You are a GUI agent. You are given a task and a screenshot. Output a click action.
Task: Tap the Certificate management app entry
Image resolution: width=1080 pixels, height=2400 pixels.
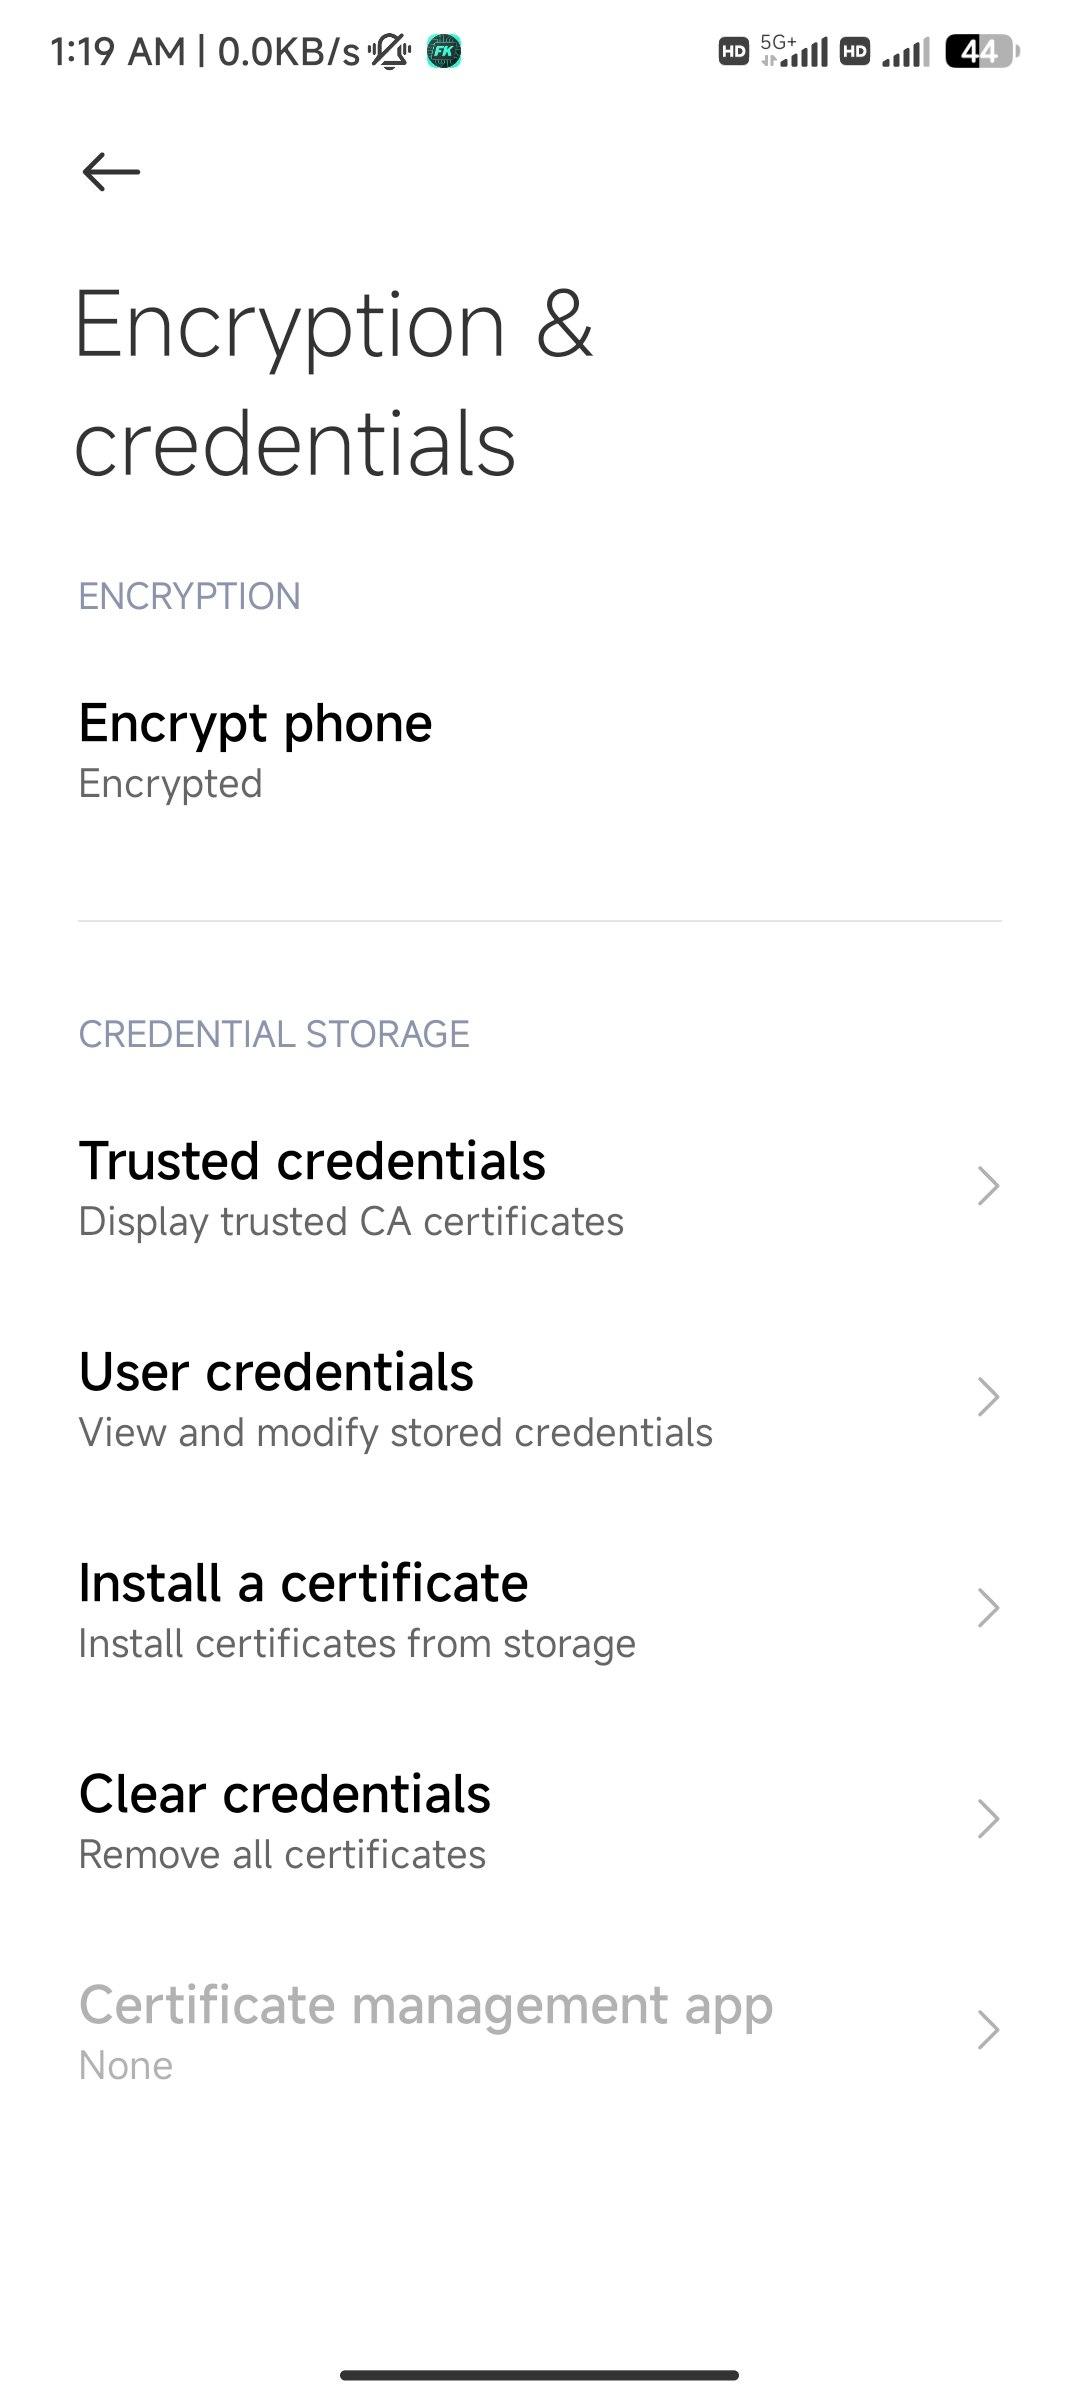click(x=425, y=2031)
